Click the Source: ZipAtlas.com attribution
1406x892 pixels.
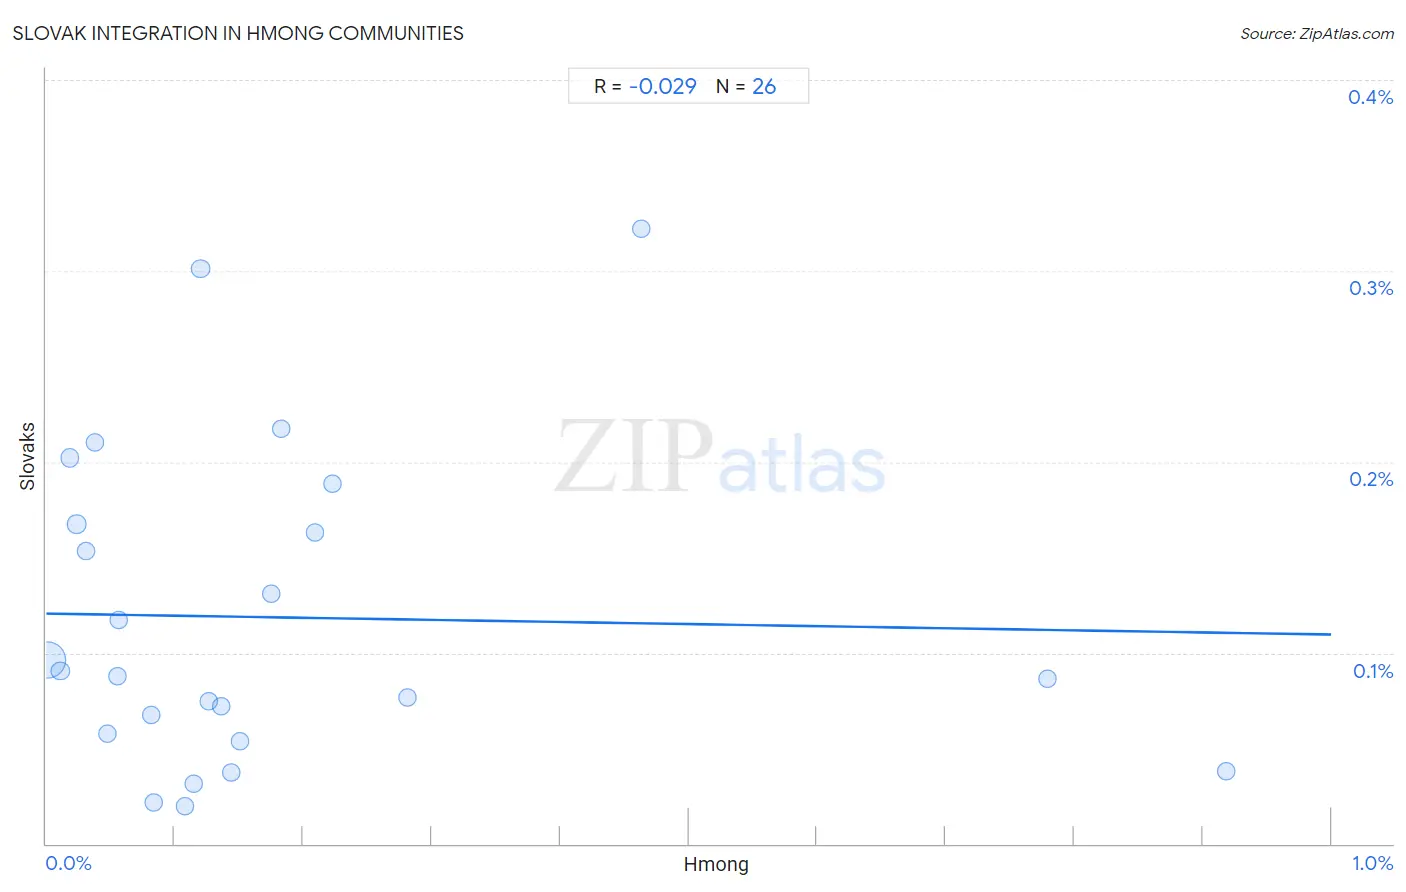(x=1317, y=33)
